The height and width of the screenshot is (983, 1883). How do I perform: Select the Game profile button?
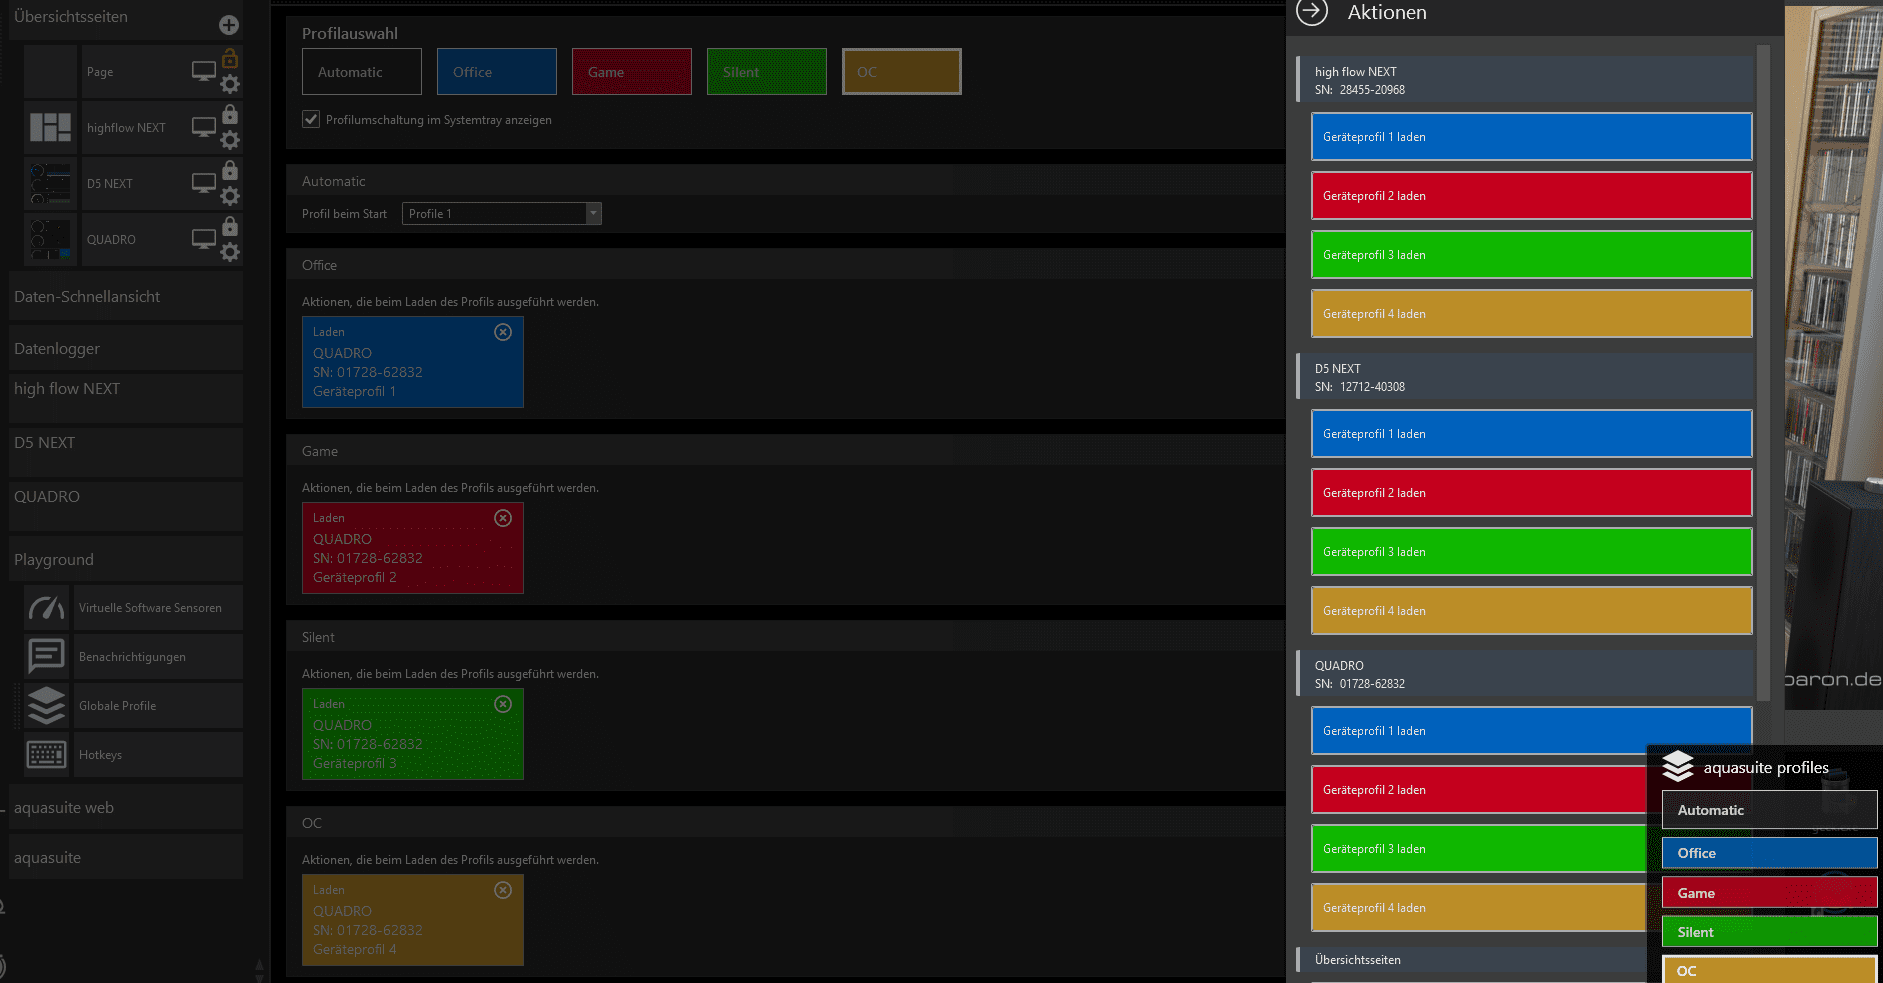[x=632, y=72]
